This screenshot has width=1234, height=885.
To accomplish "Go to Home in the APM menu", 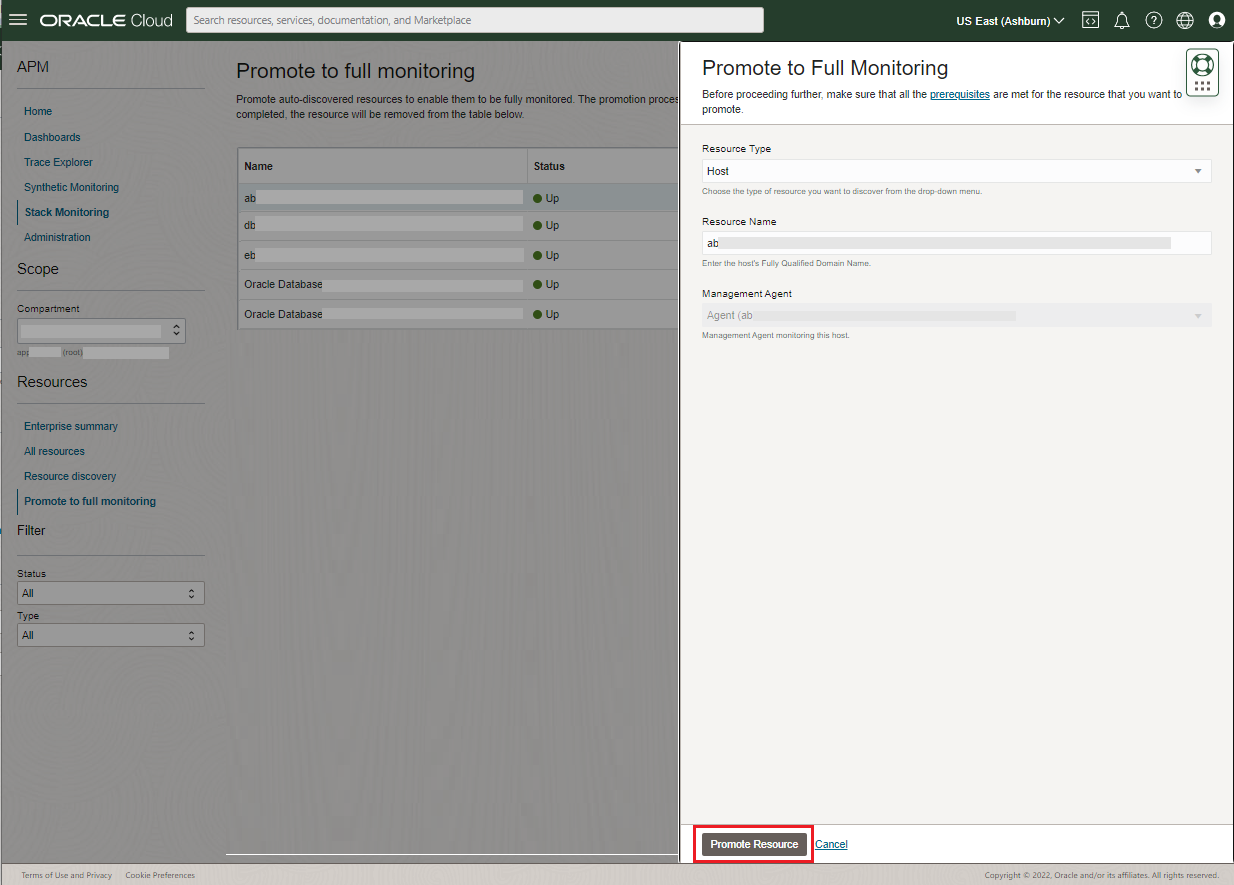I will 38,111.
